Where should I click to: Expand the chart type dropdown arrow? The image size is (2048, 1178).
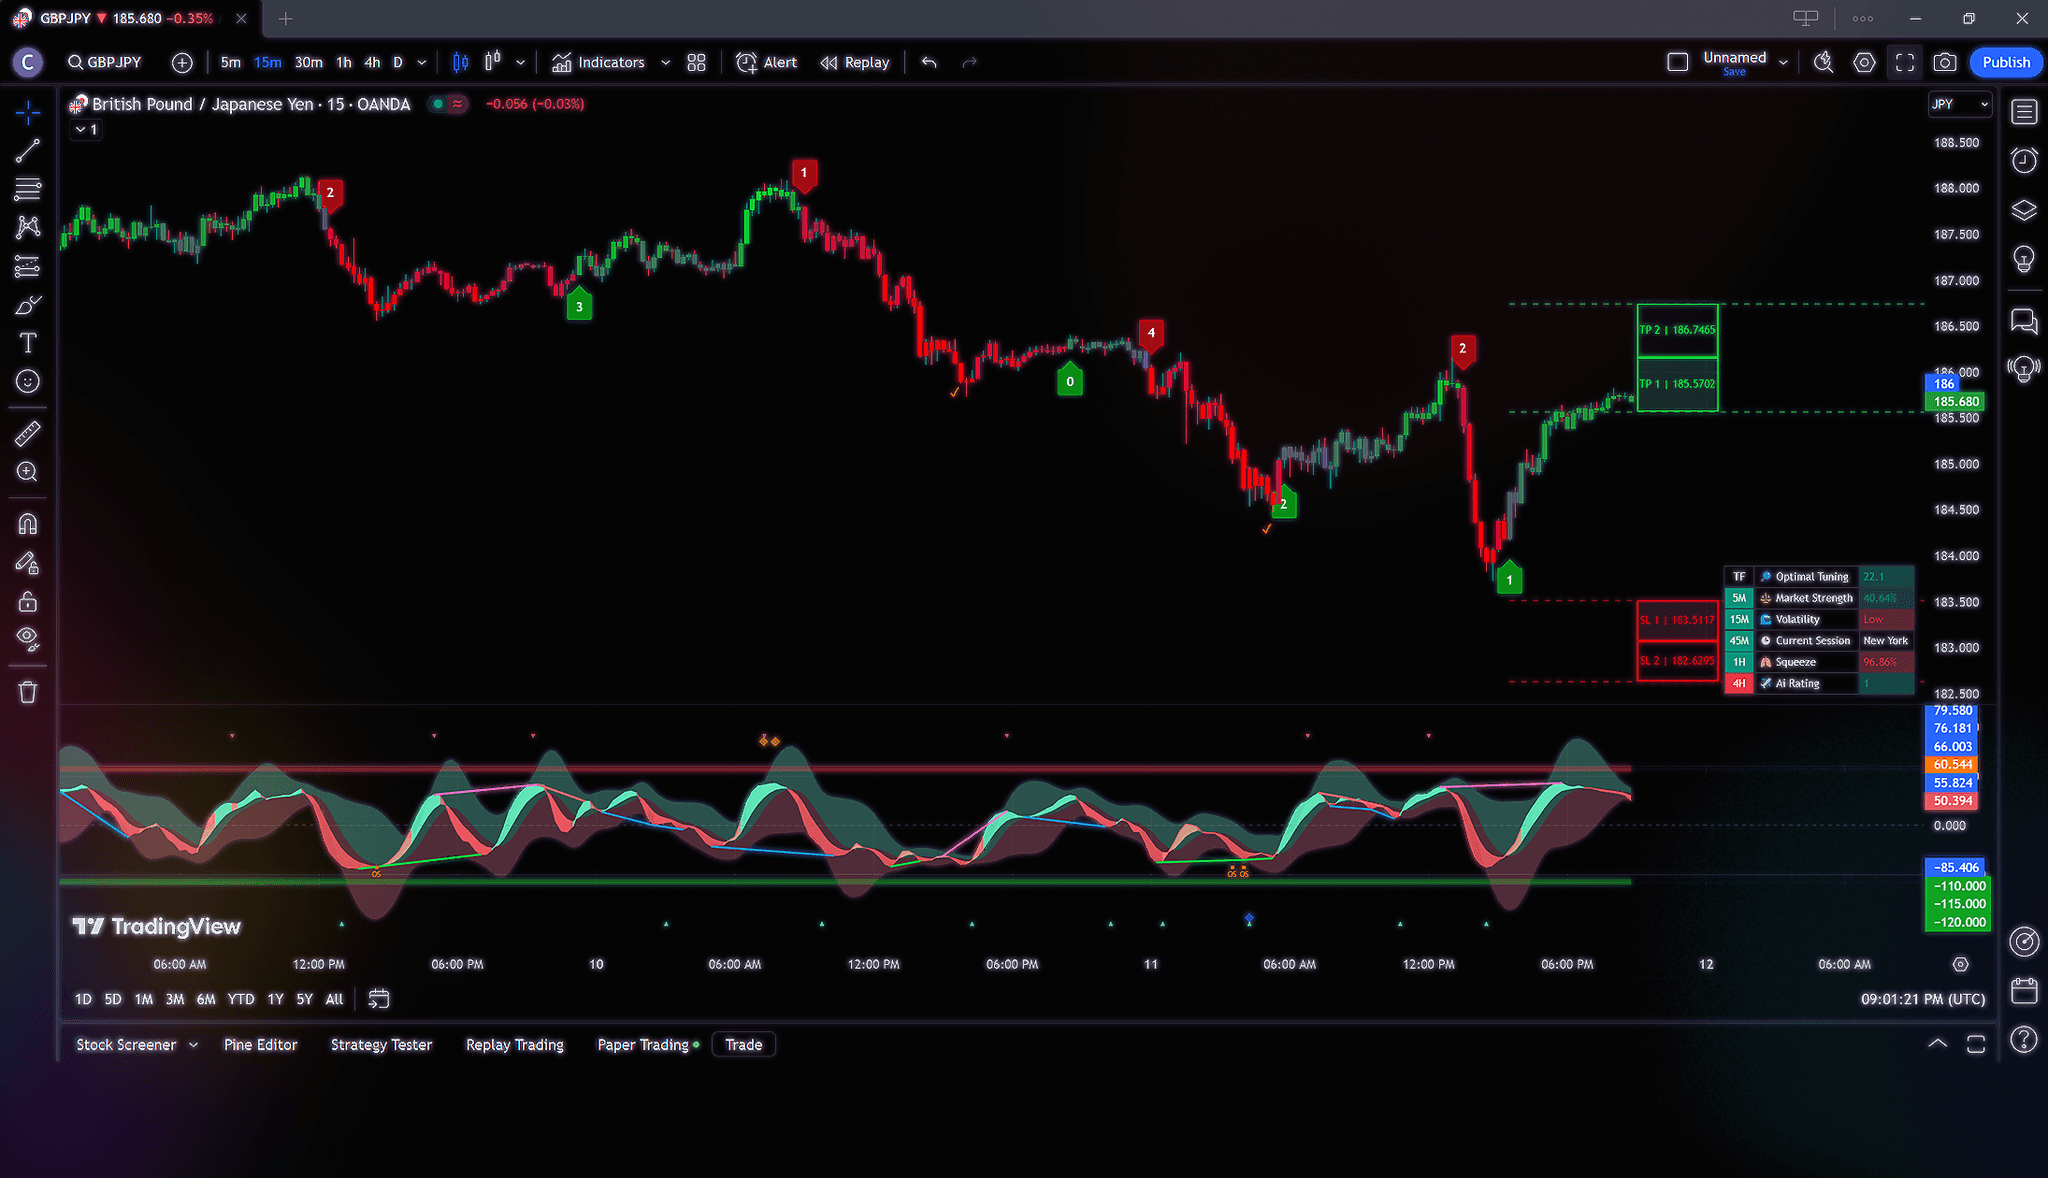click(x=520, y=62)
